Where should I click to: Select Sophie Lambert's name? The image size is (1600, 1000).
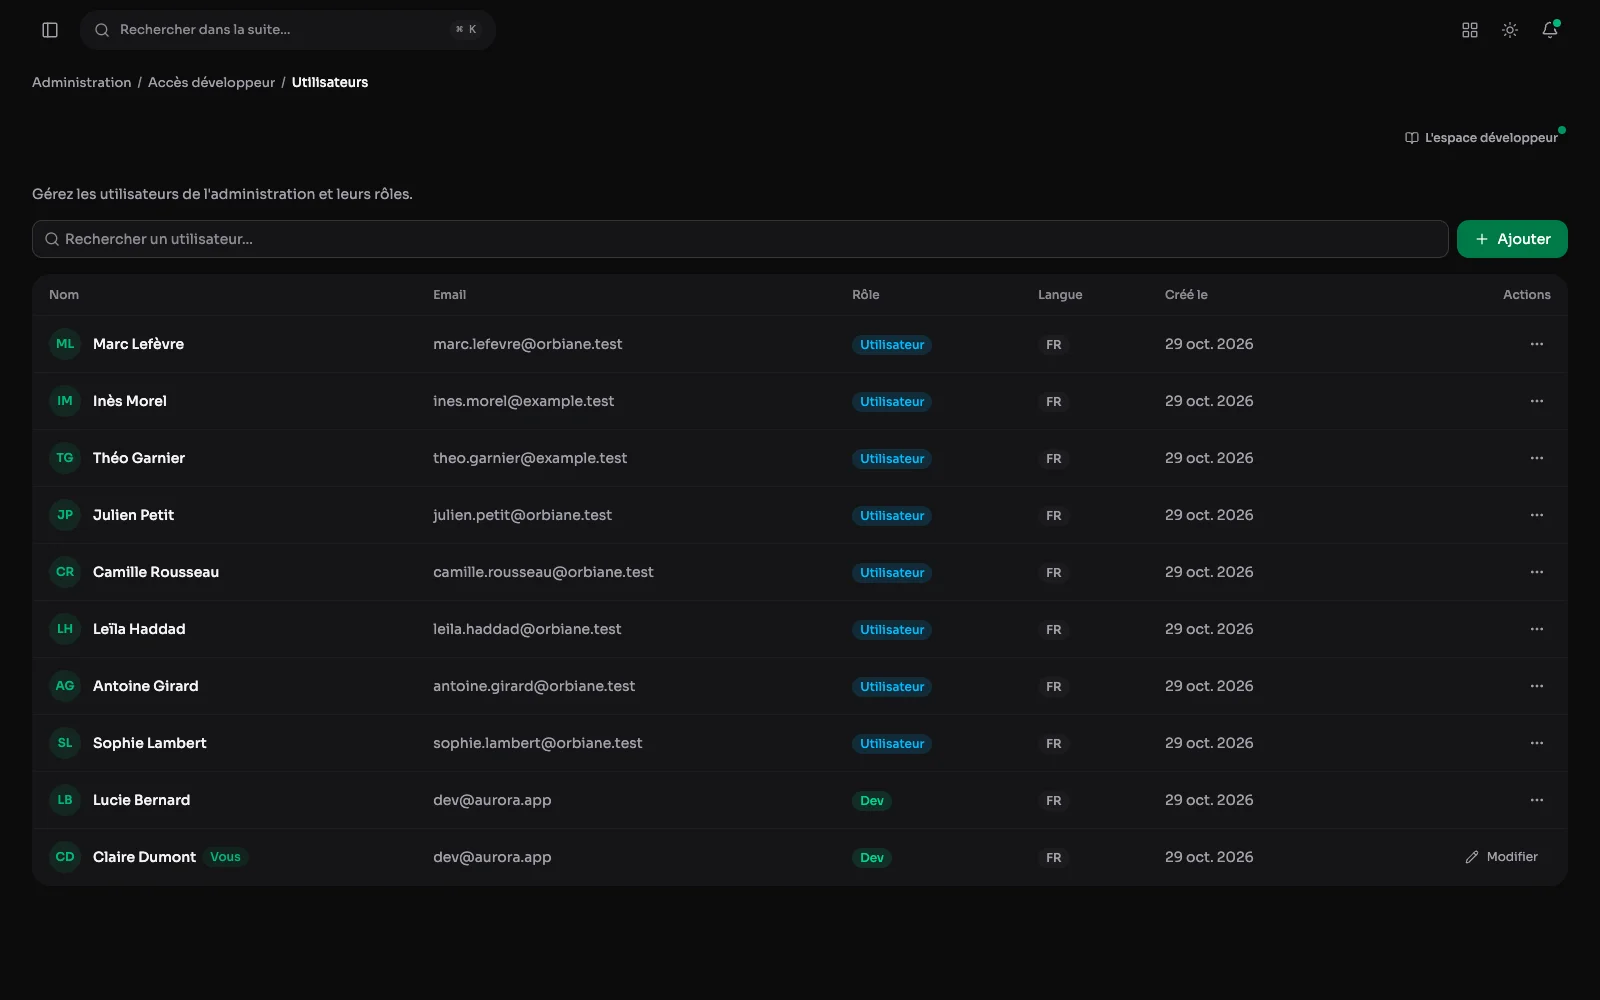coord(150,743)
